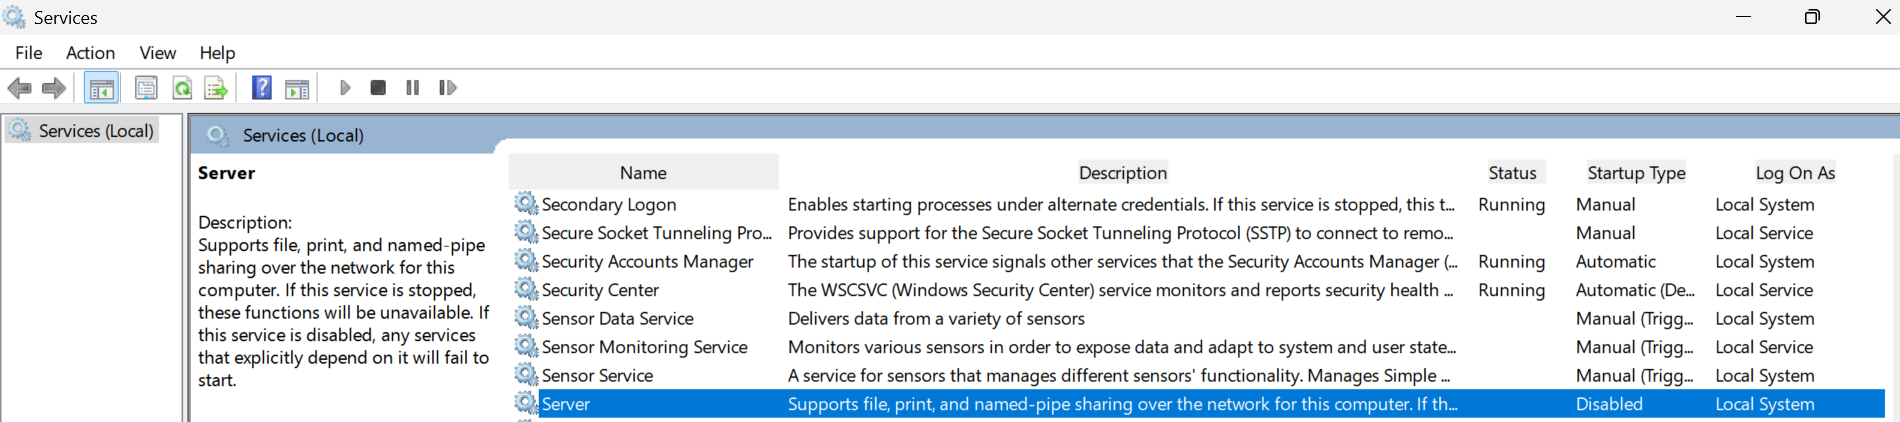
Task: Click the Back arrow toolbar icon
Action: (19, 88)
